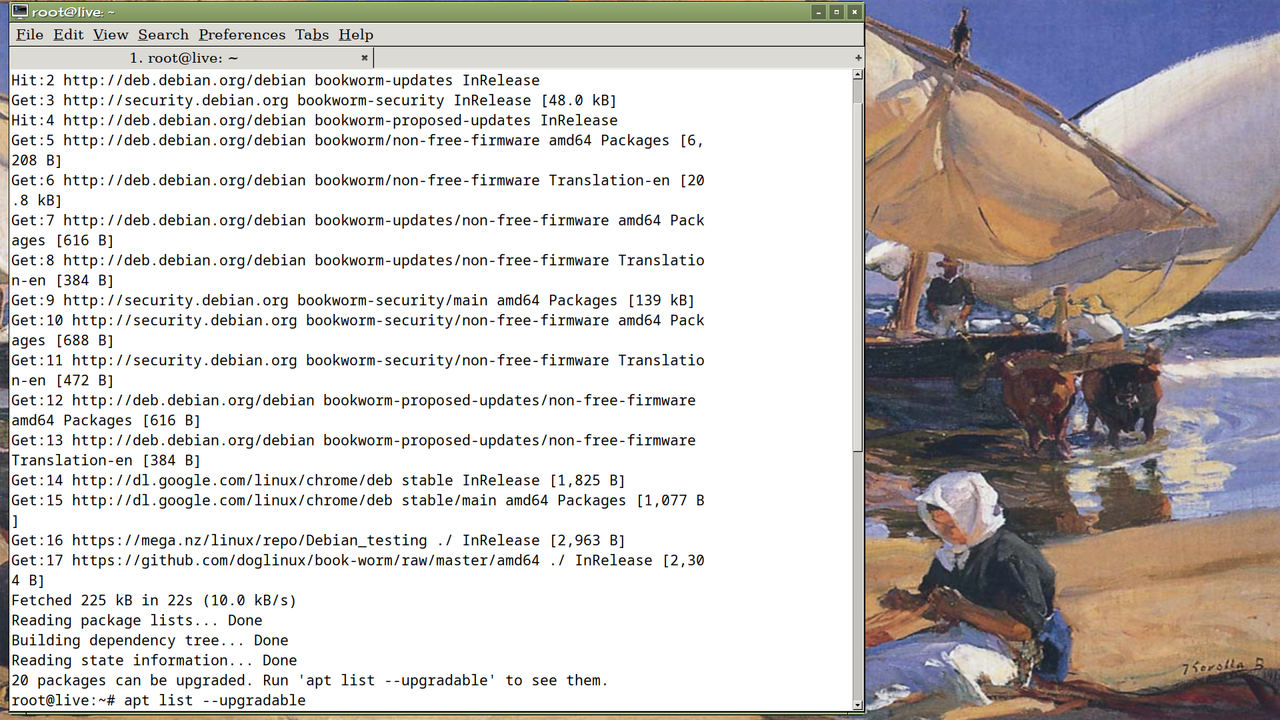
Task: Click the scrollbar up arrow
Action: (857, 75)
